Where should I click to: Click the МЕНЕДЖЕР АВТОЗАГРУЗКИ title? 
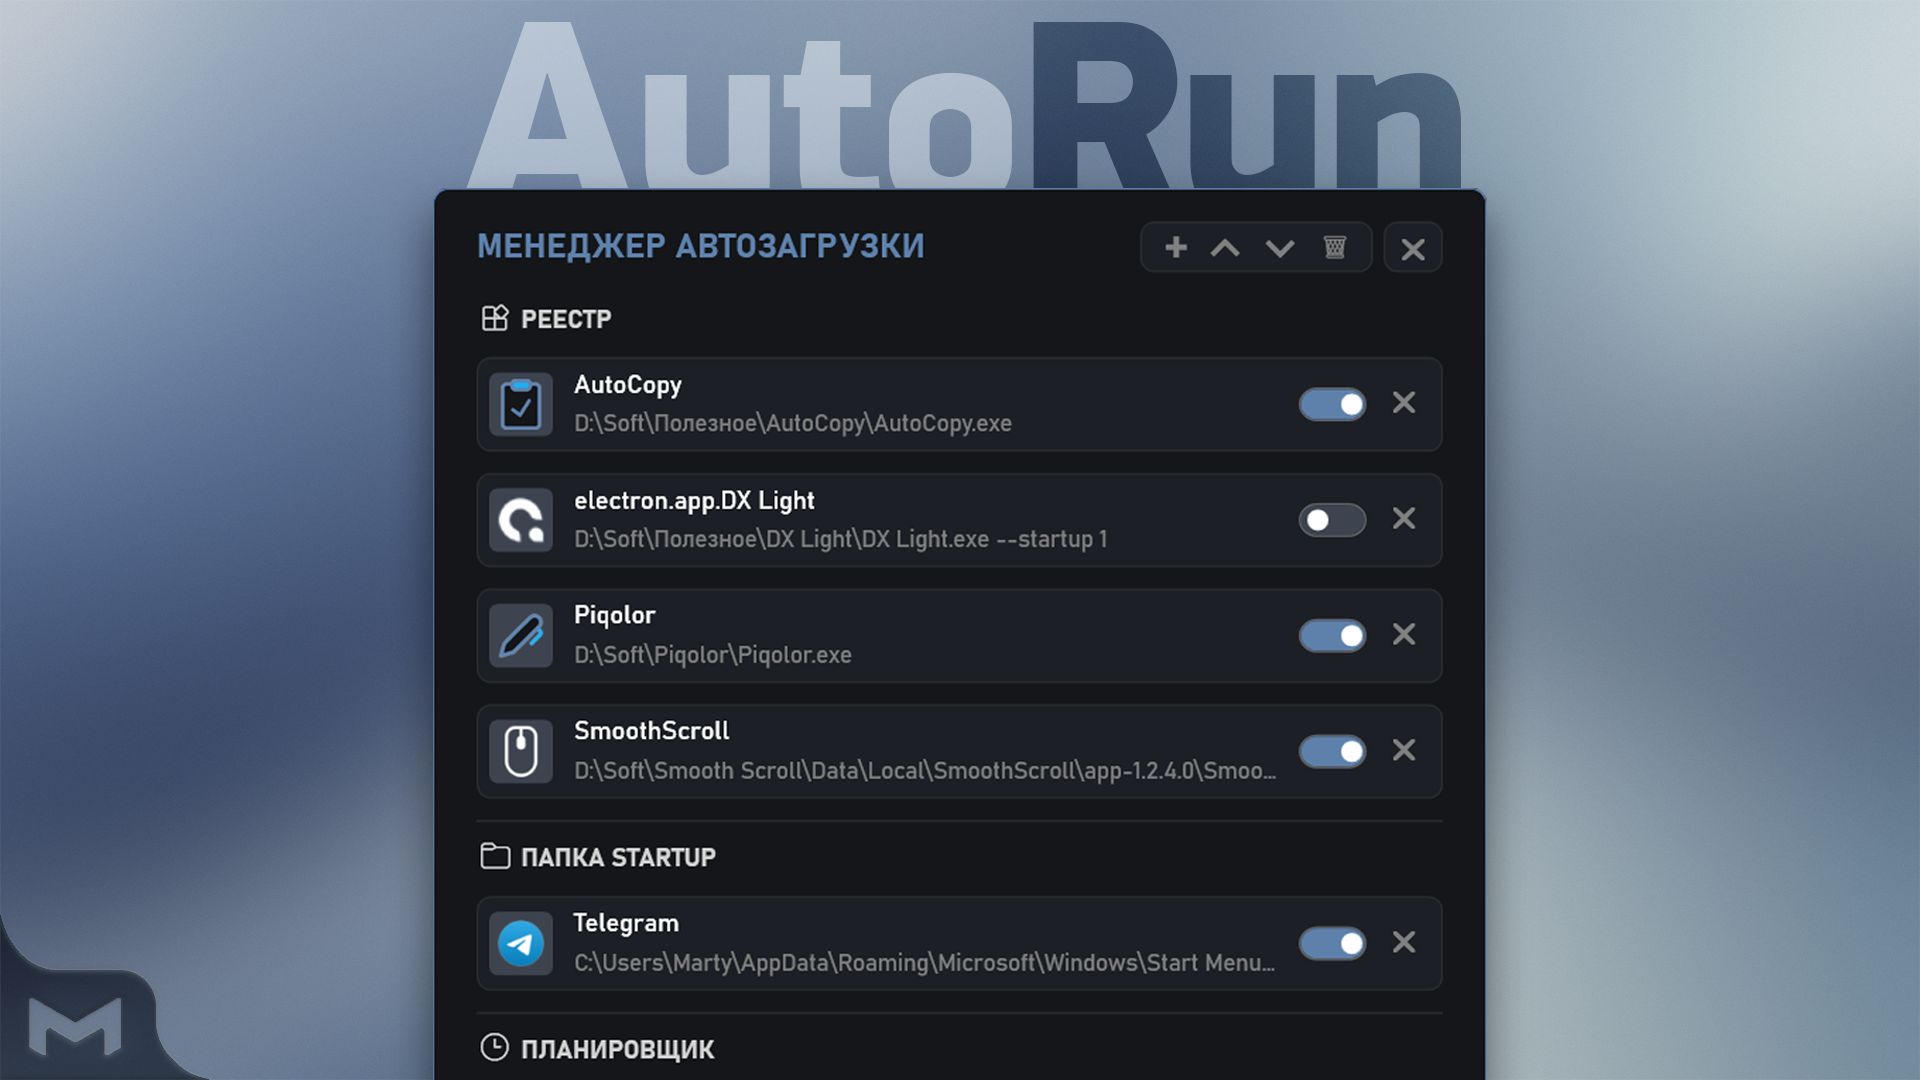(701, 246)
